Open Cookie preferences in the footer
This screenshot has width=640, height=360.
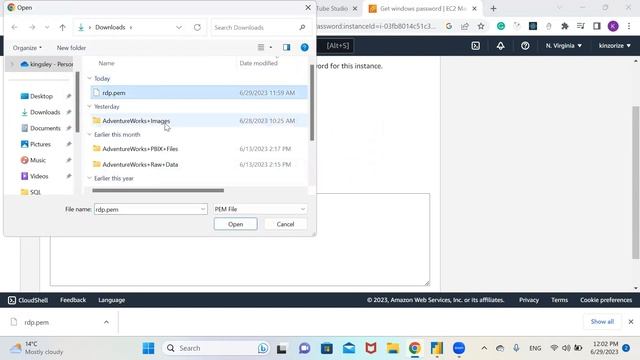point(606,300)
